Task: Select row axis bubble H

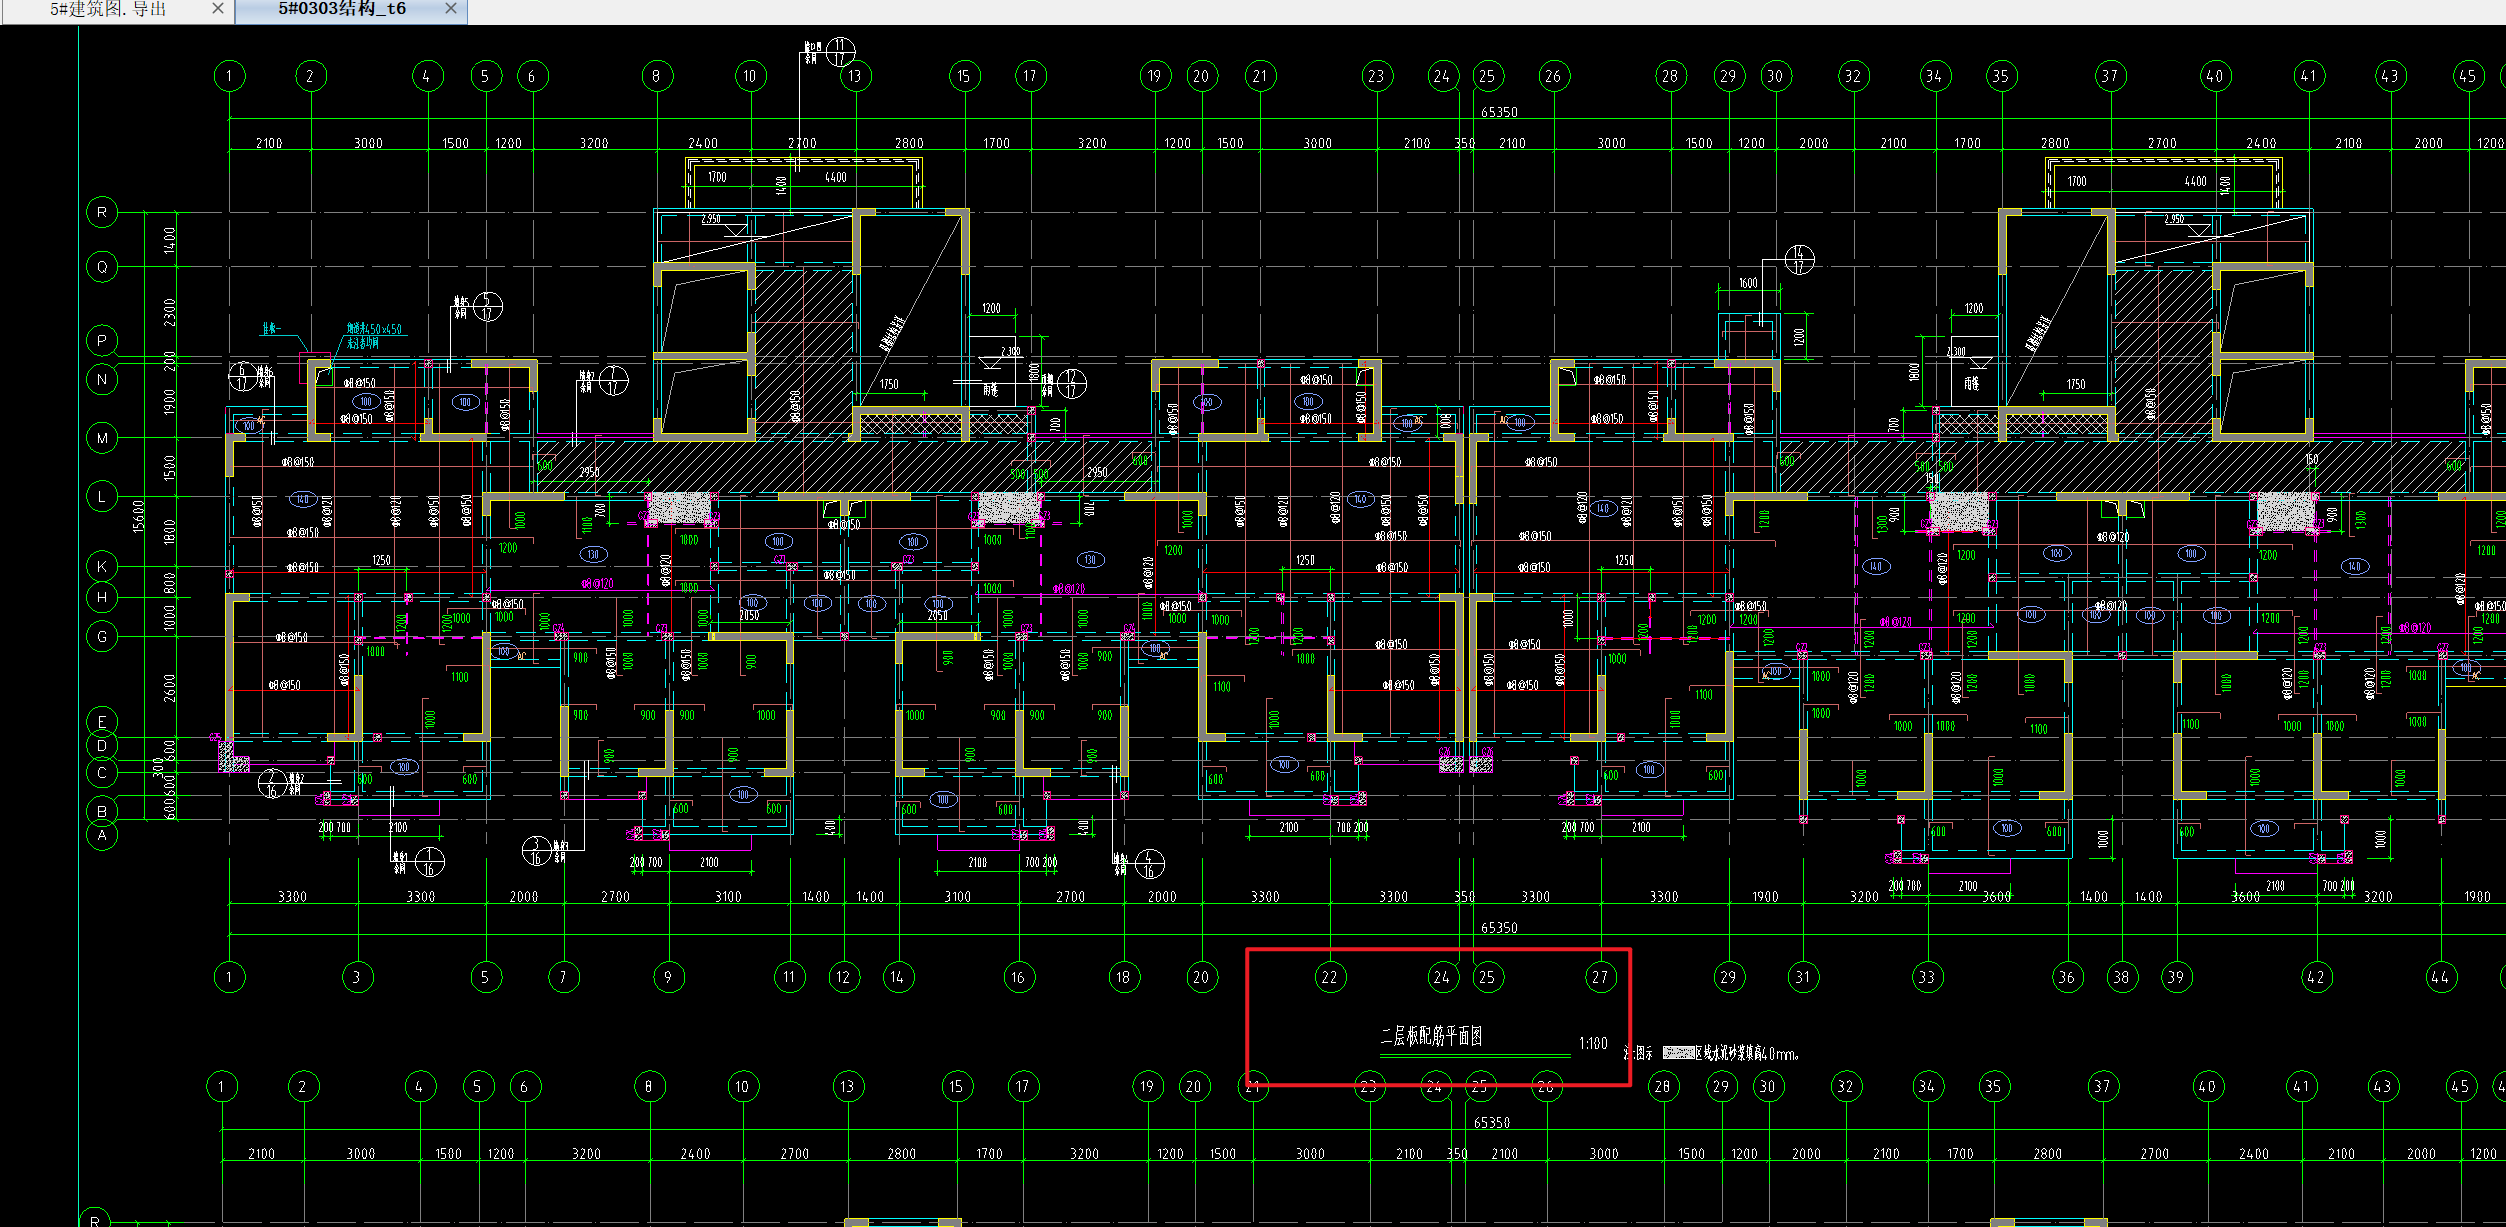Action: click(x=102, y=598)
